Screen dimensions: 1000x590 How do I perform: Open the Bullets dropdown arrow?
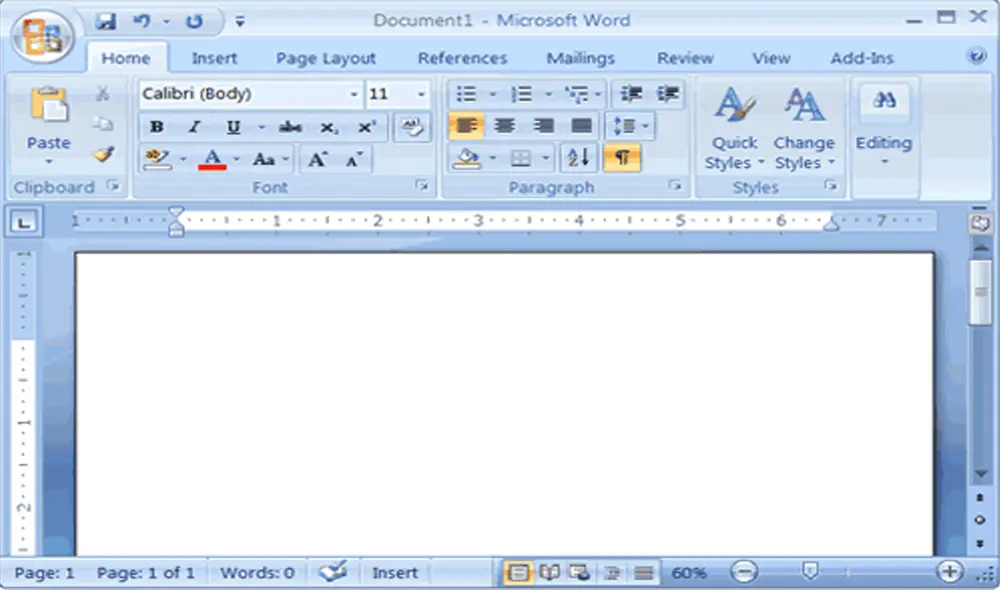pos(492,94)
